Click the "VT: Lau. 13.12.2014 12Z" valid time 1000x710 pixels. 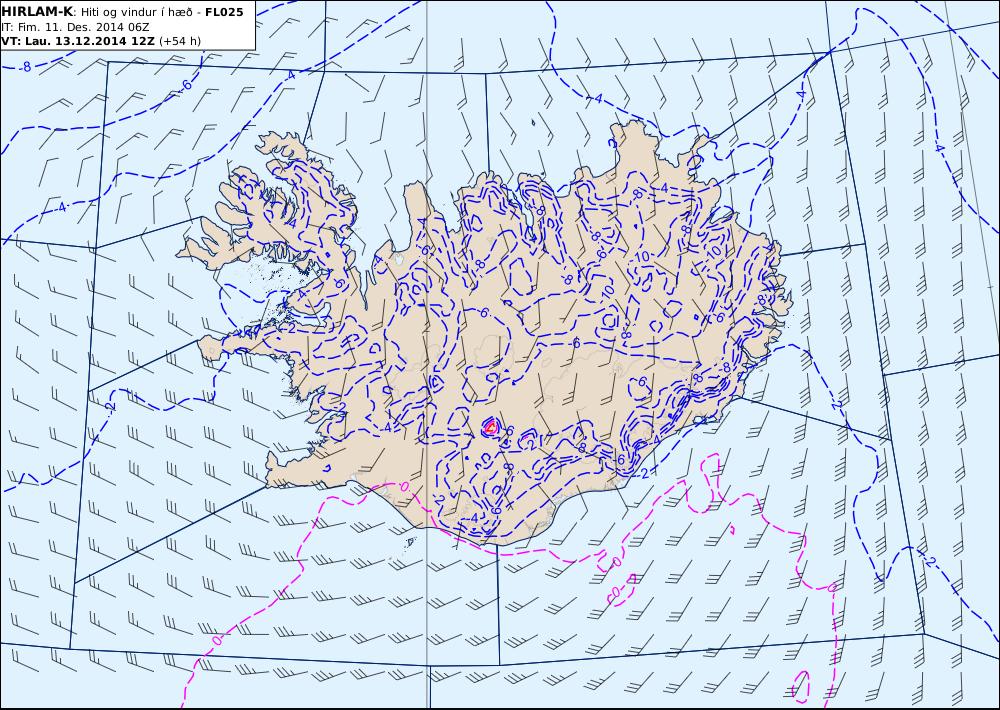(78, 41)
